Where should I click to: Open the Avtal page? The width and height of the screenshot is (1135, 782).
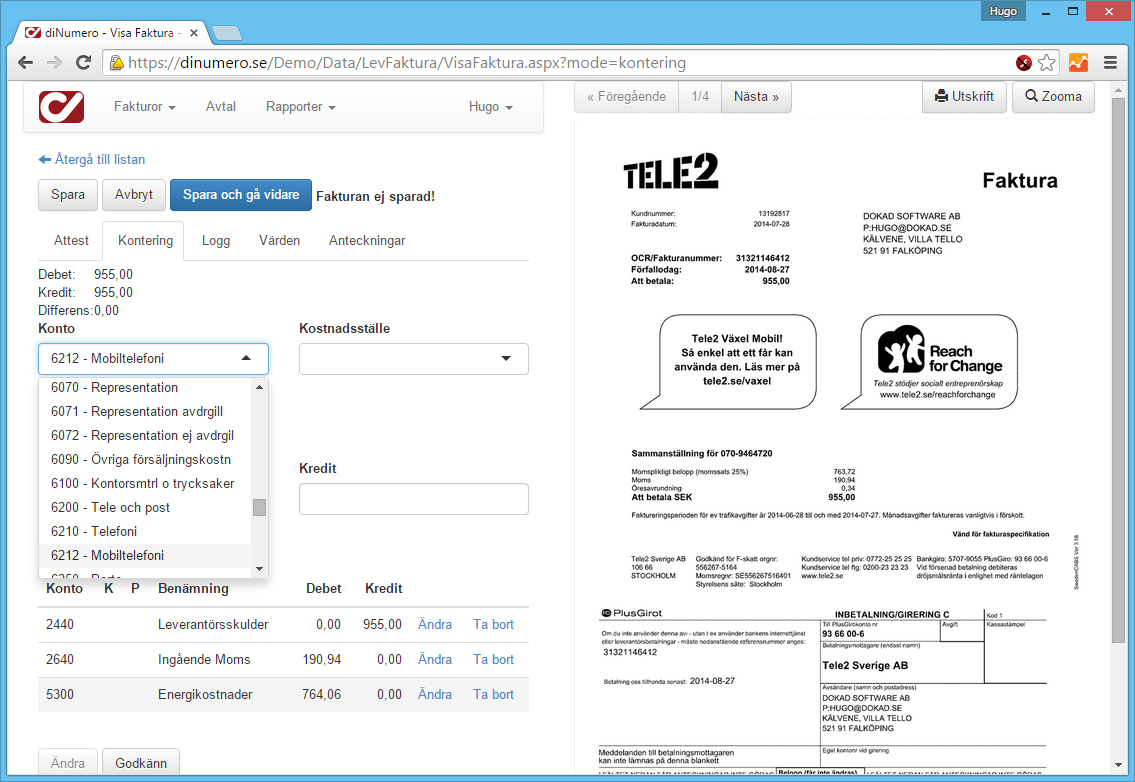[221, 106]
